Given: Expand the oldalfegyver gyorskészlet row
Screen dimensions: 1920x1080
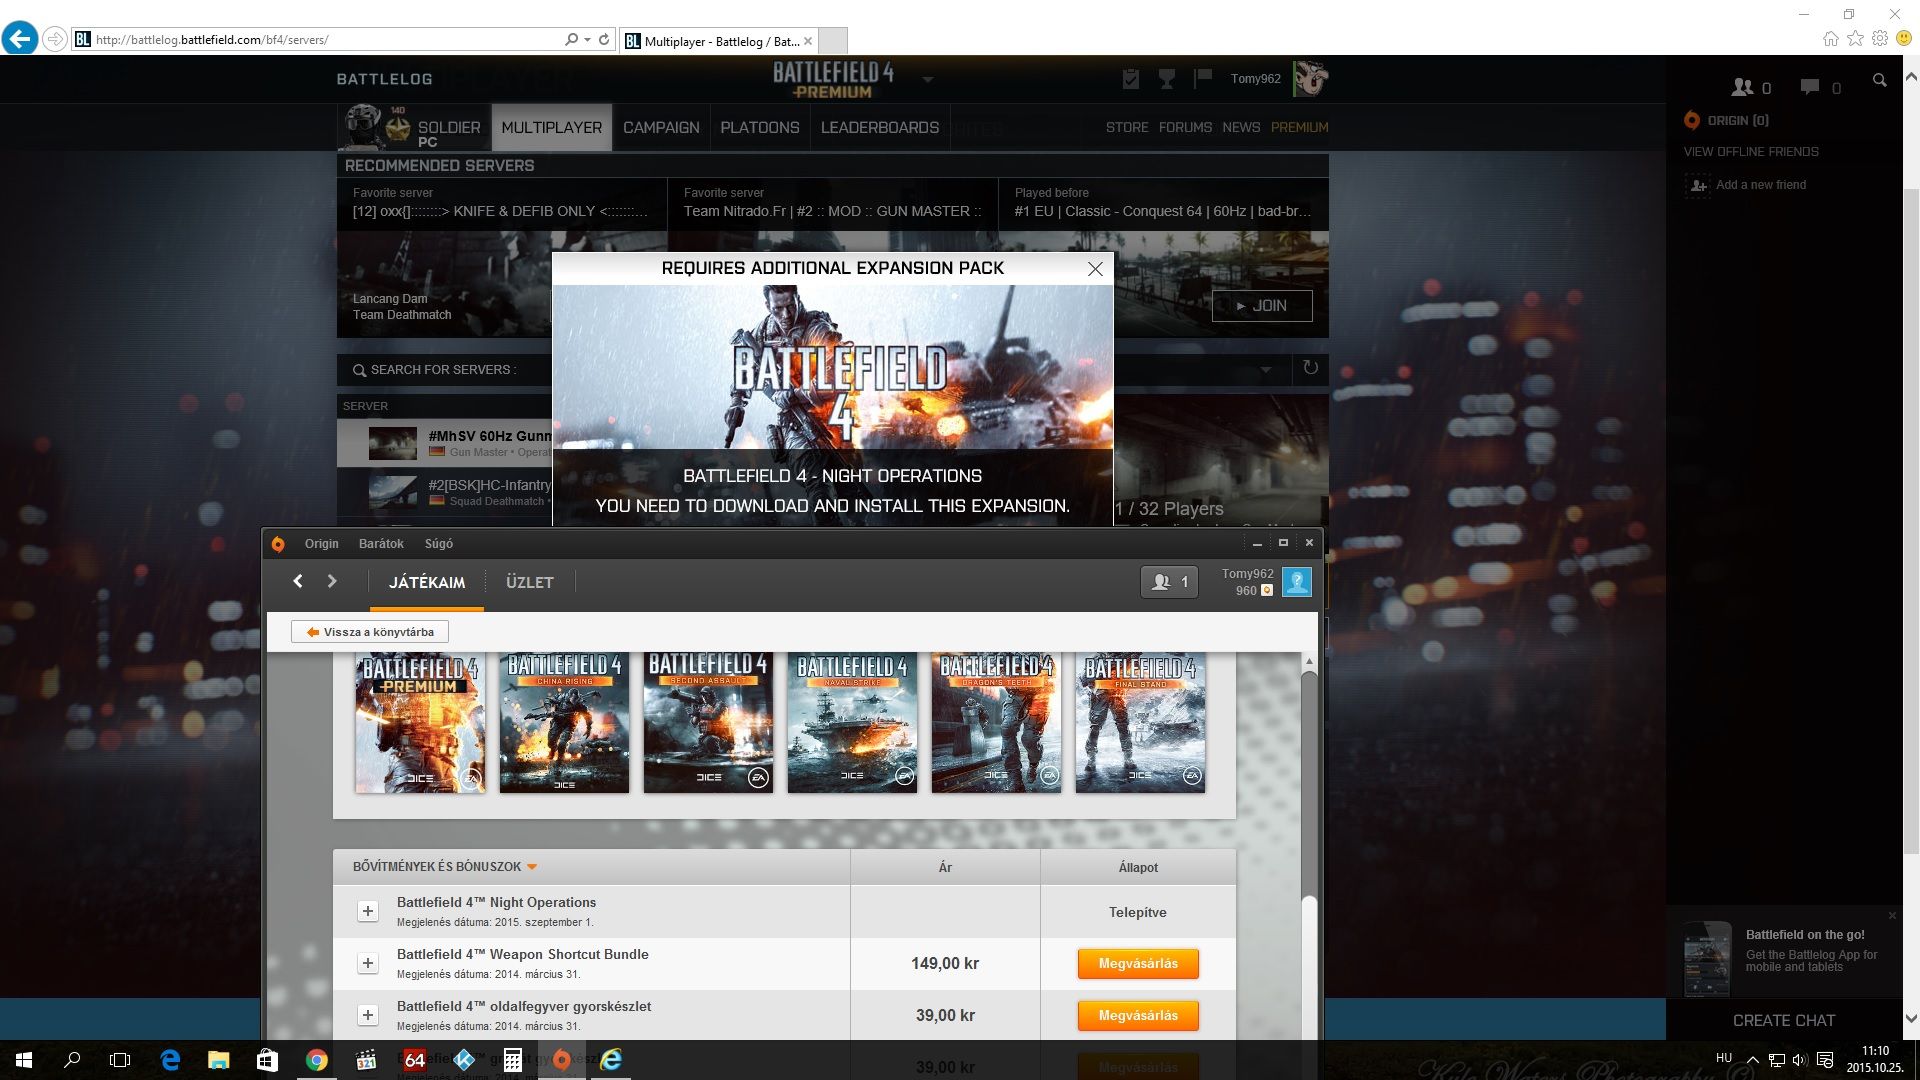Looking at the screenshot, I should 368,1015.
